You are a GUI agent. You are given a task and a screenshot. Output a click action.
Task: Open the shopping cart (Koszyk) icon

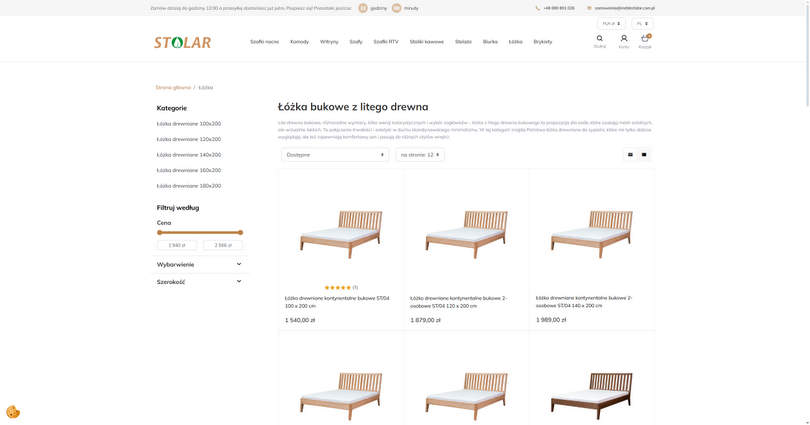[645, 39]
